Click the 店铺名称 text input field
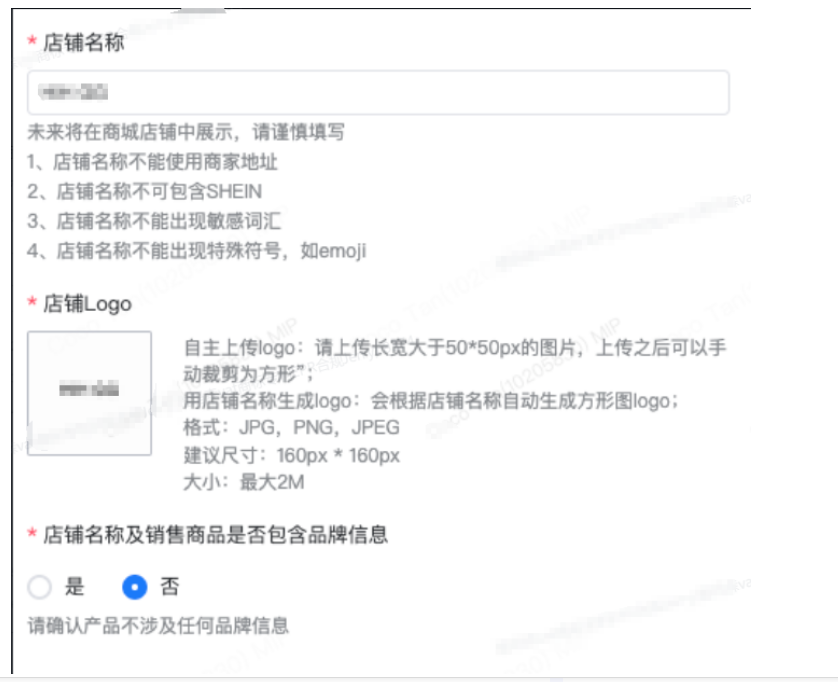Viewport: 838px width, 682px height. pyautogui.click(x=378, y=92)
